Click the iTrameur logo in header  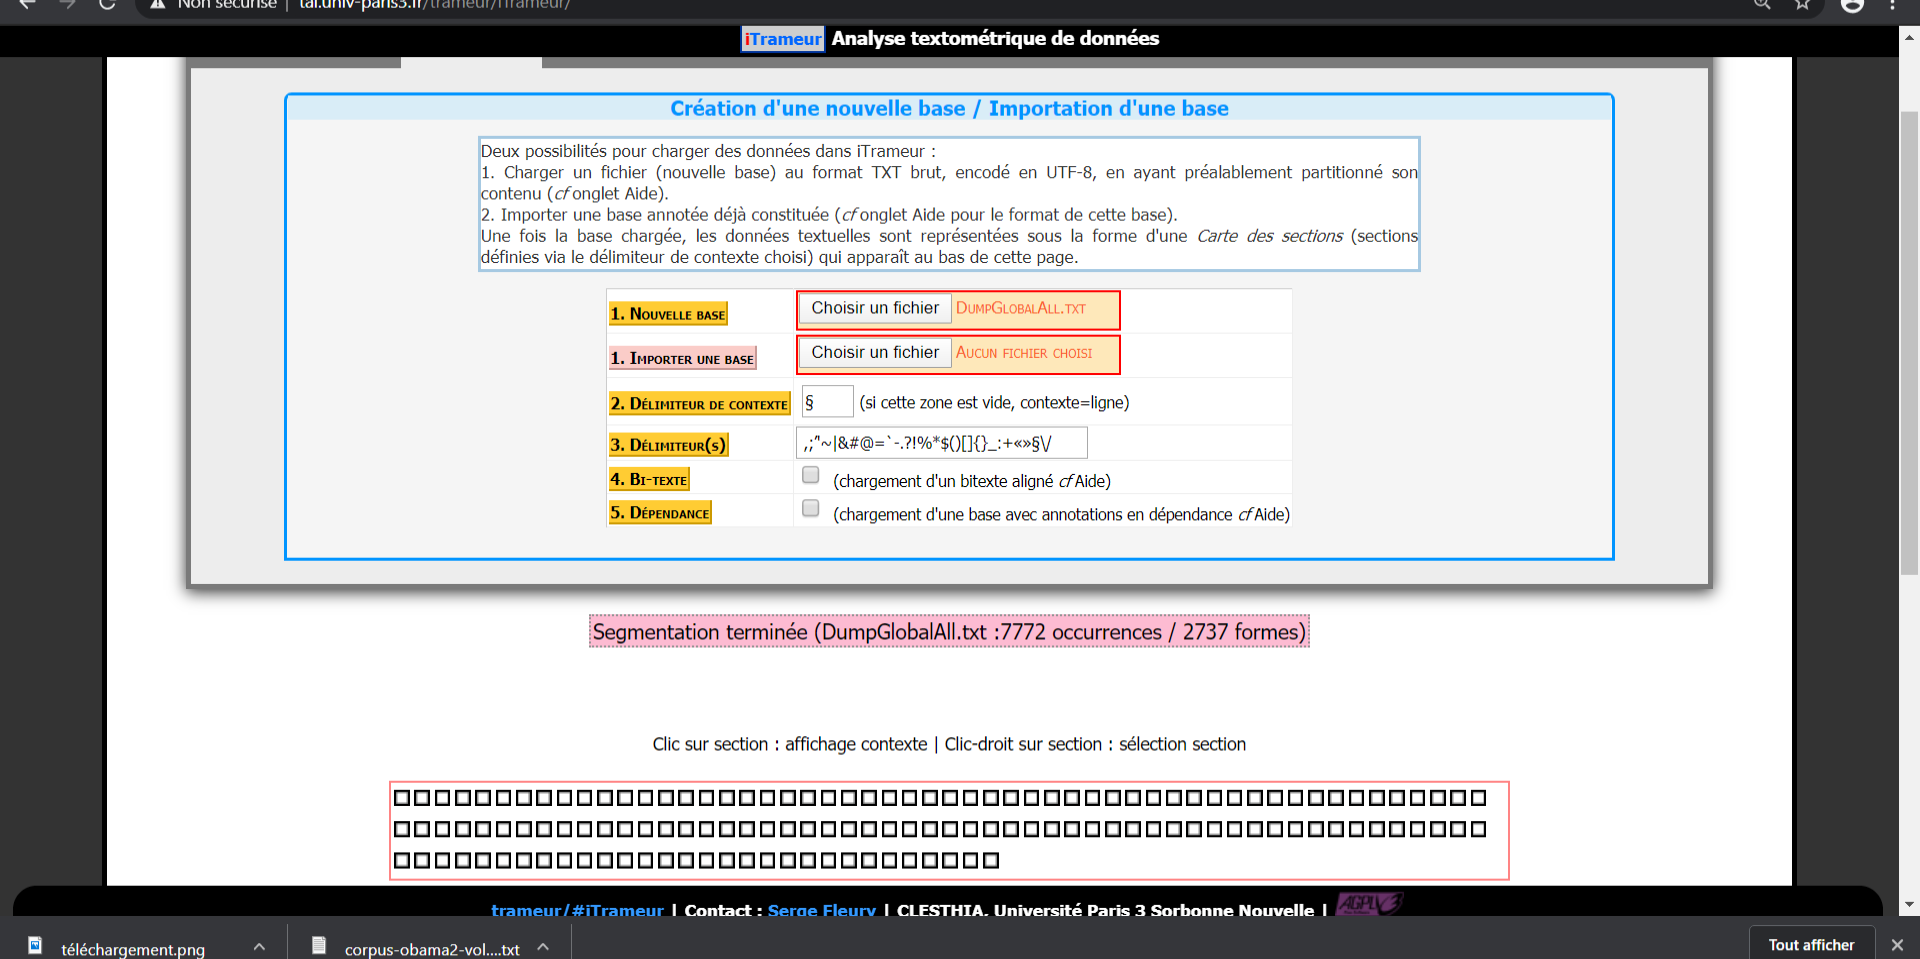click(782, 39)
